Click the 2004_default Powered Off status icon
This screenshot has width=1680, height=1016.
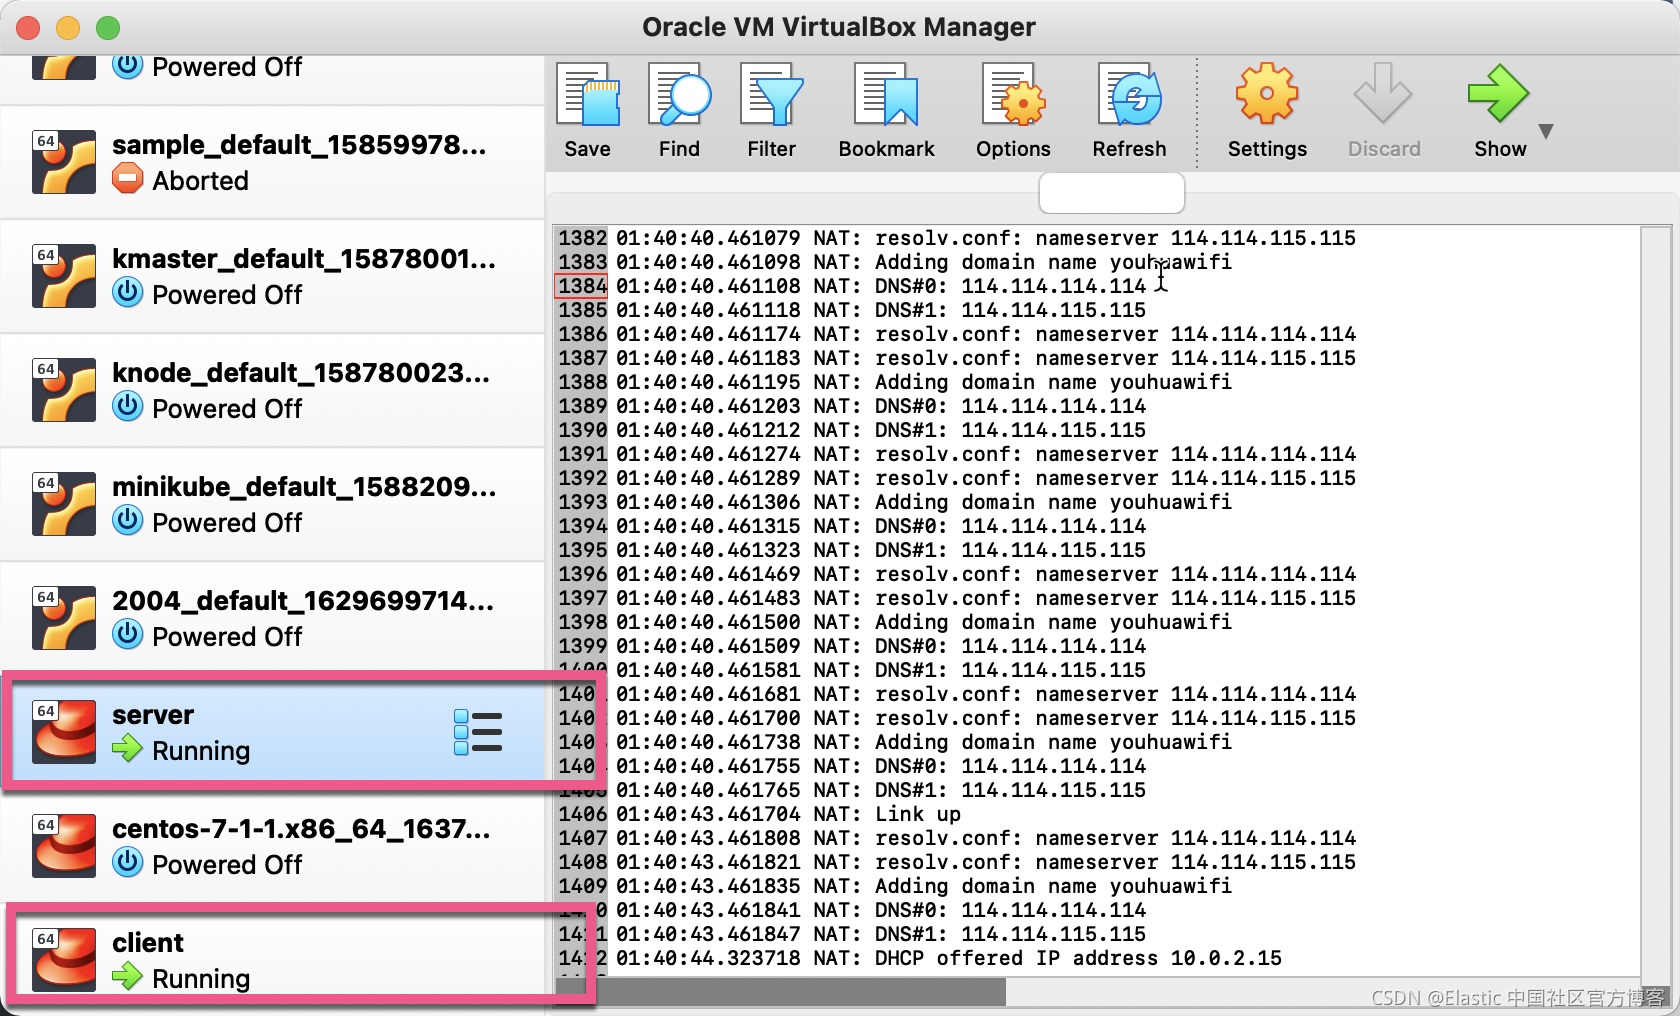pos(127,635)
